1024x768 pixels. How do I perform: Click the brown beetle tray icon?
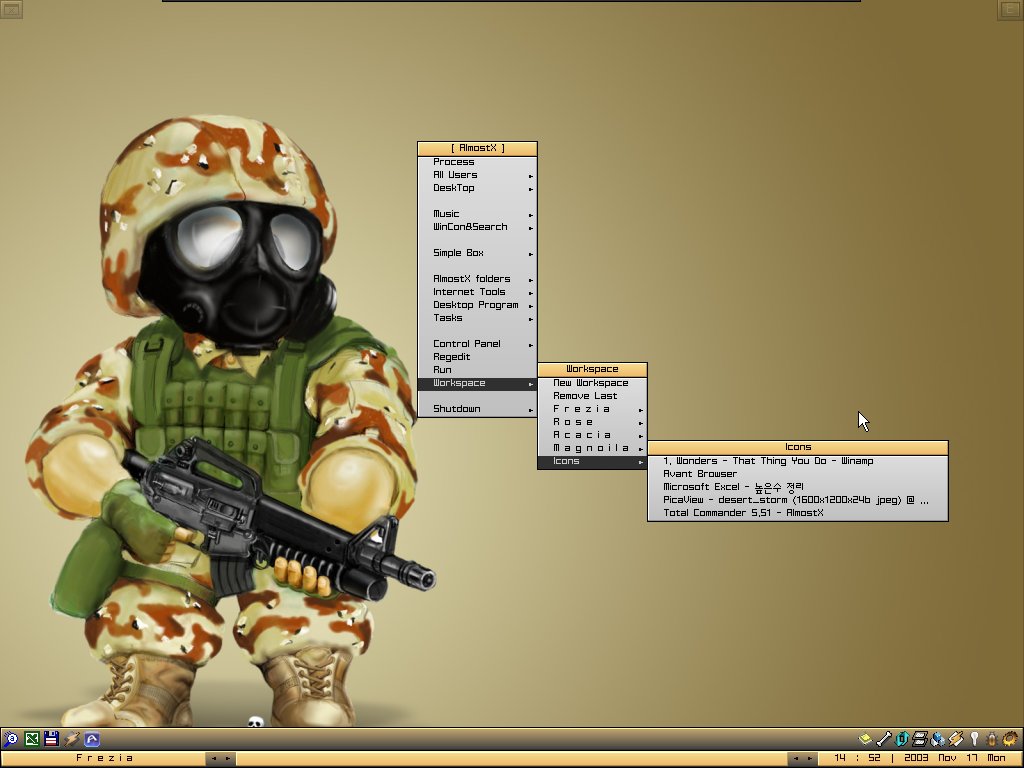pyautogui.click(x=992, y=739)
